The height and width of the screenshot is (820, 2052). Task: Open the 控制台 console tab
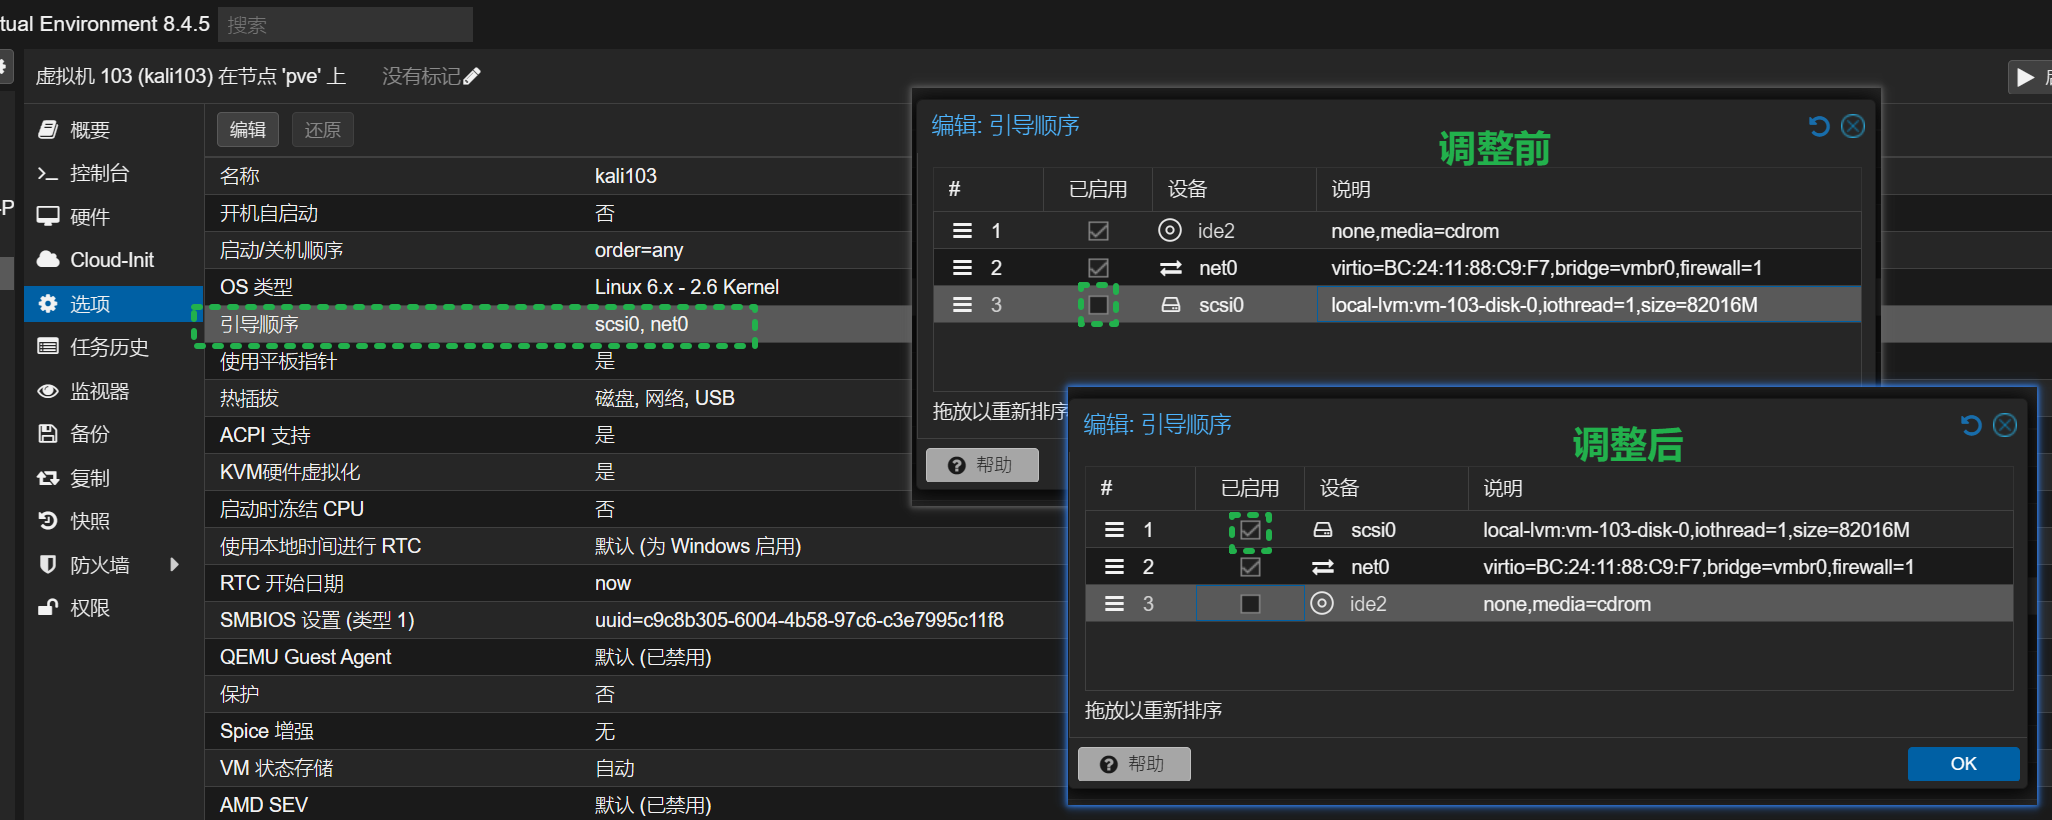[112, 173]
